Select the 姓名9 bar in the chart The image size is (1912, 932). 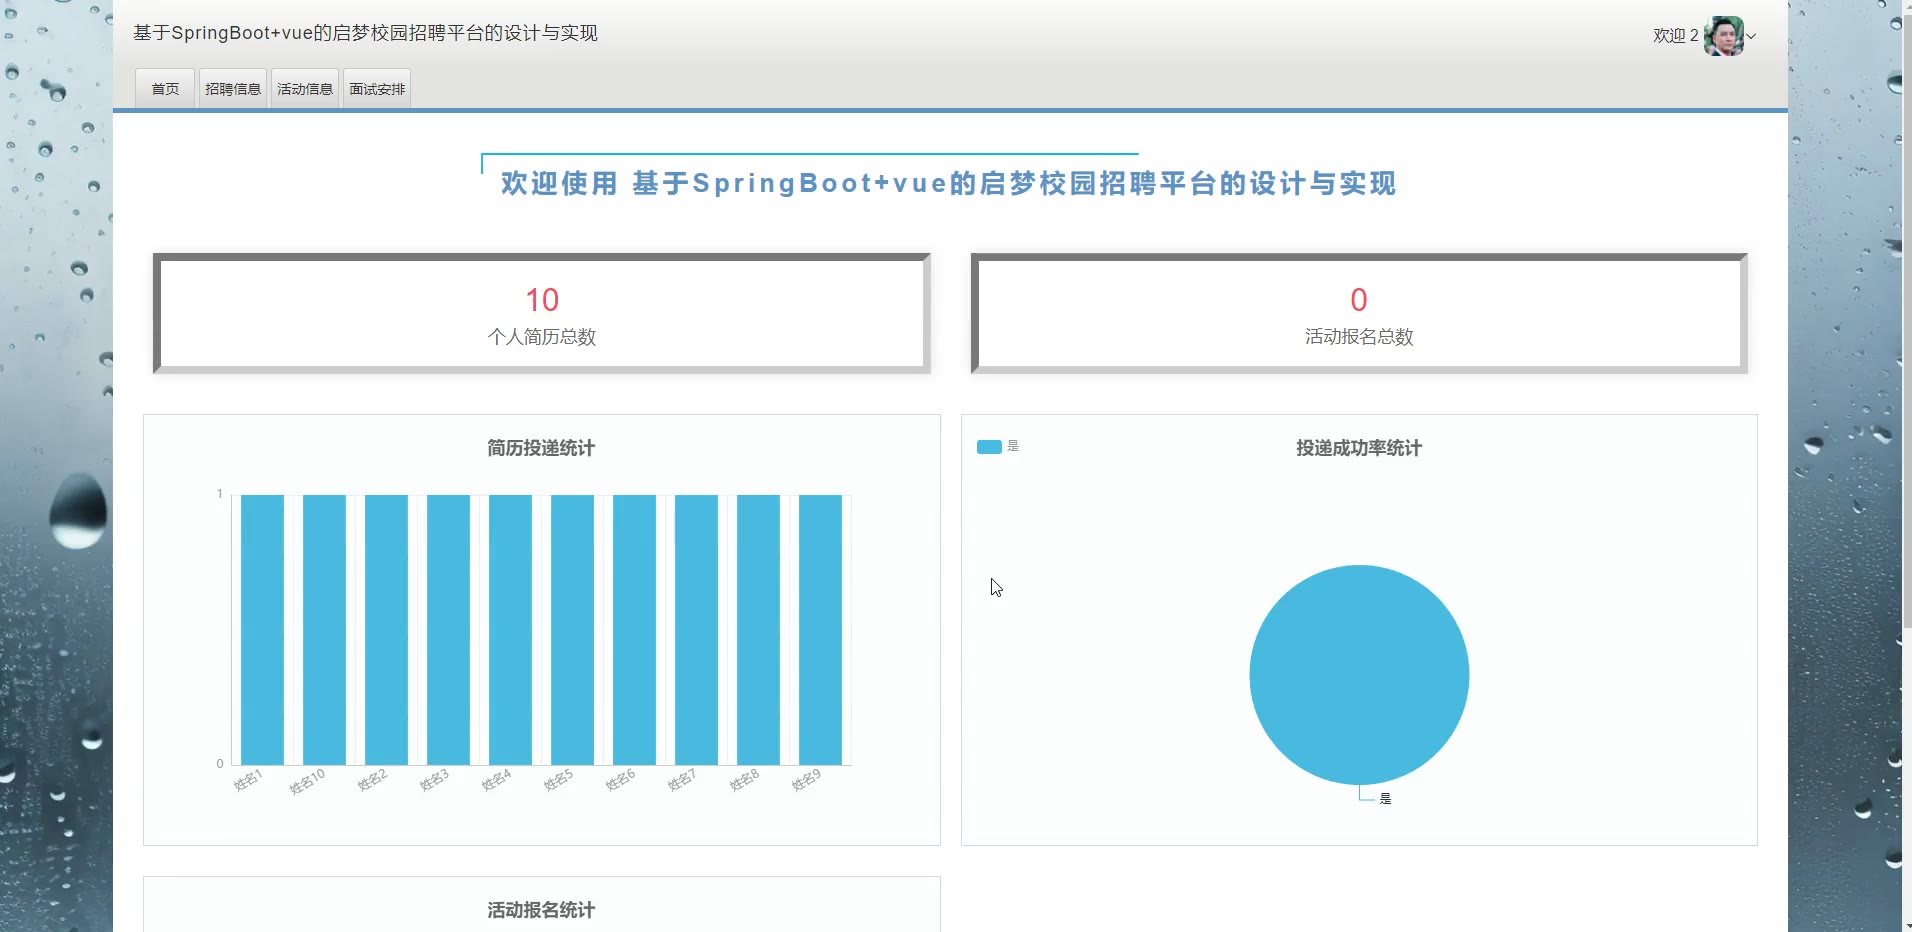(820, 630)
